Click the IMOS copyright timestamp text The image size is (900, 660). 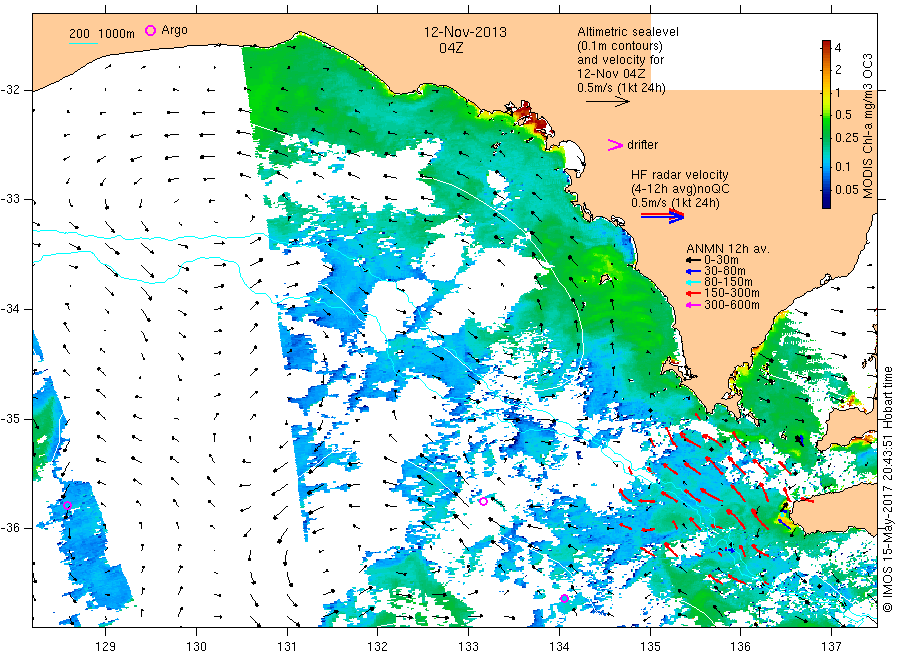pyautogui.click(x=887, y=490)
